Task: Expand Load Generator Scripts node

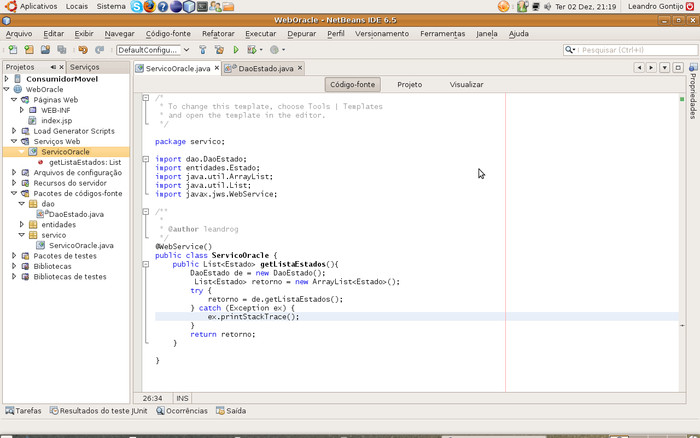Action: pyautogui.click(x=14, y=131)
